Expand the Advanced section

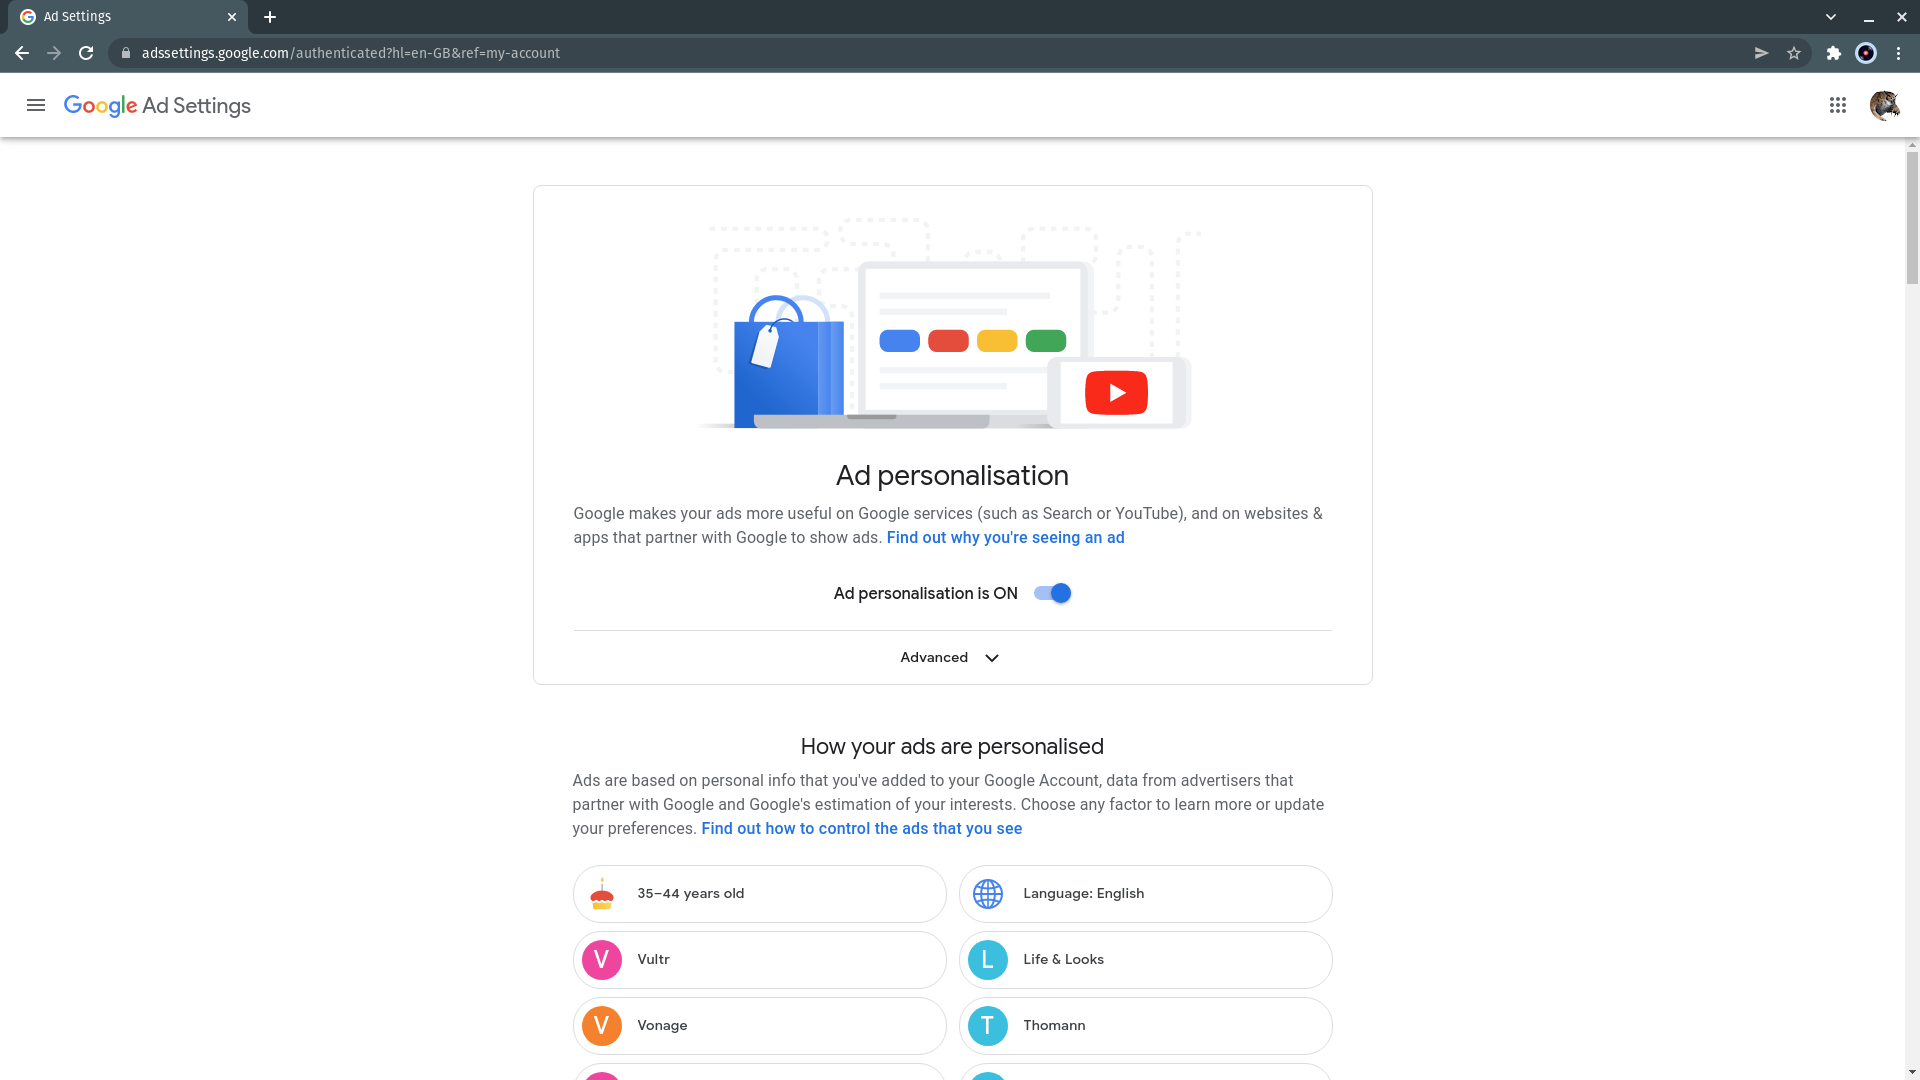tap(950, 657)
